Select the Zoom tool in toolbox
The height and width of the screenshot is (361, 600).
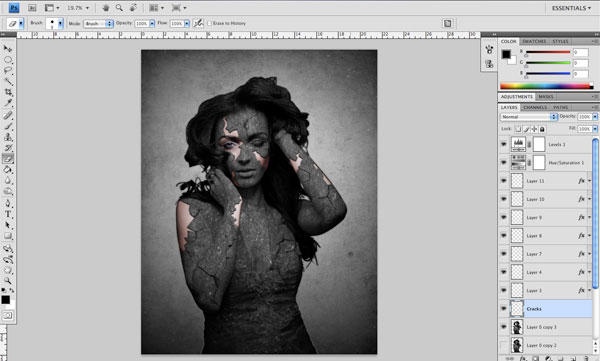pos(8,281)
